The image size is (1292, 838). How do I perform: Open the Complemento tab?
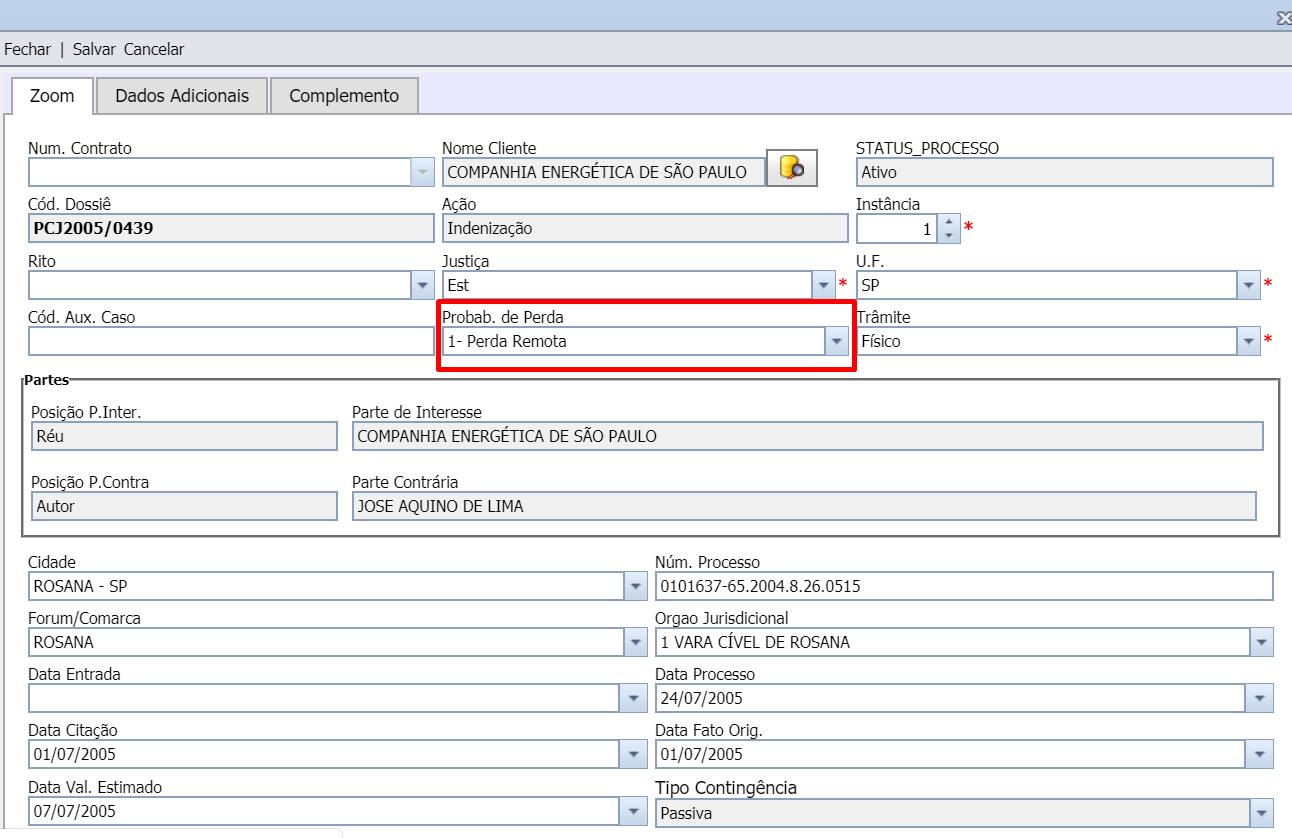344,96
